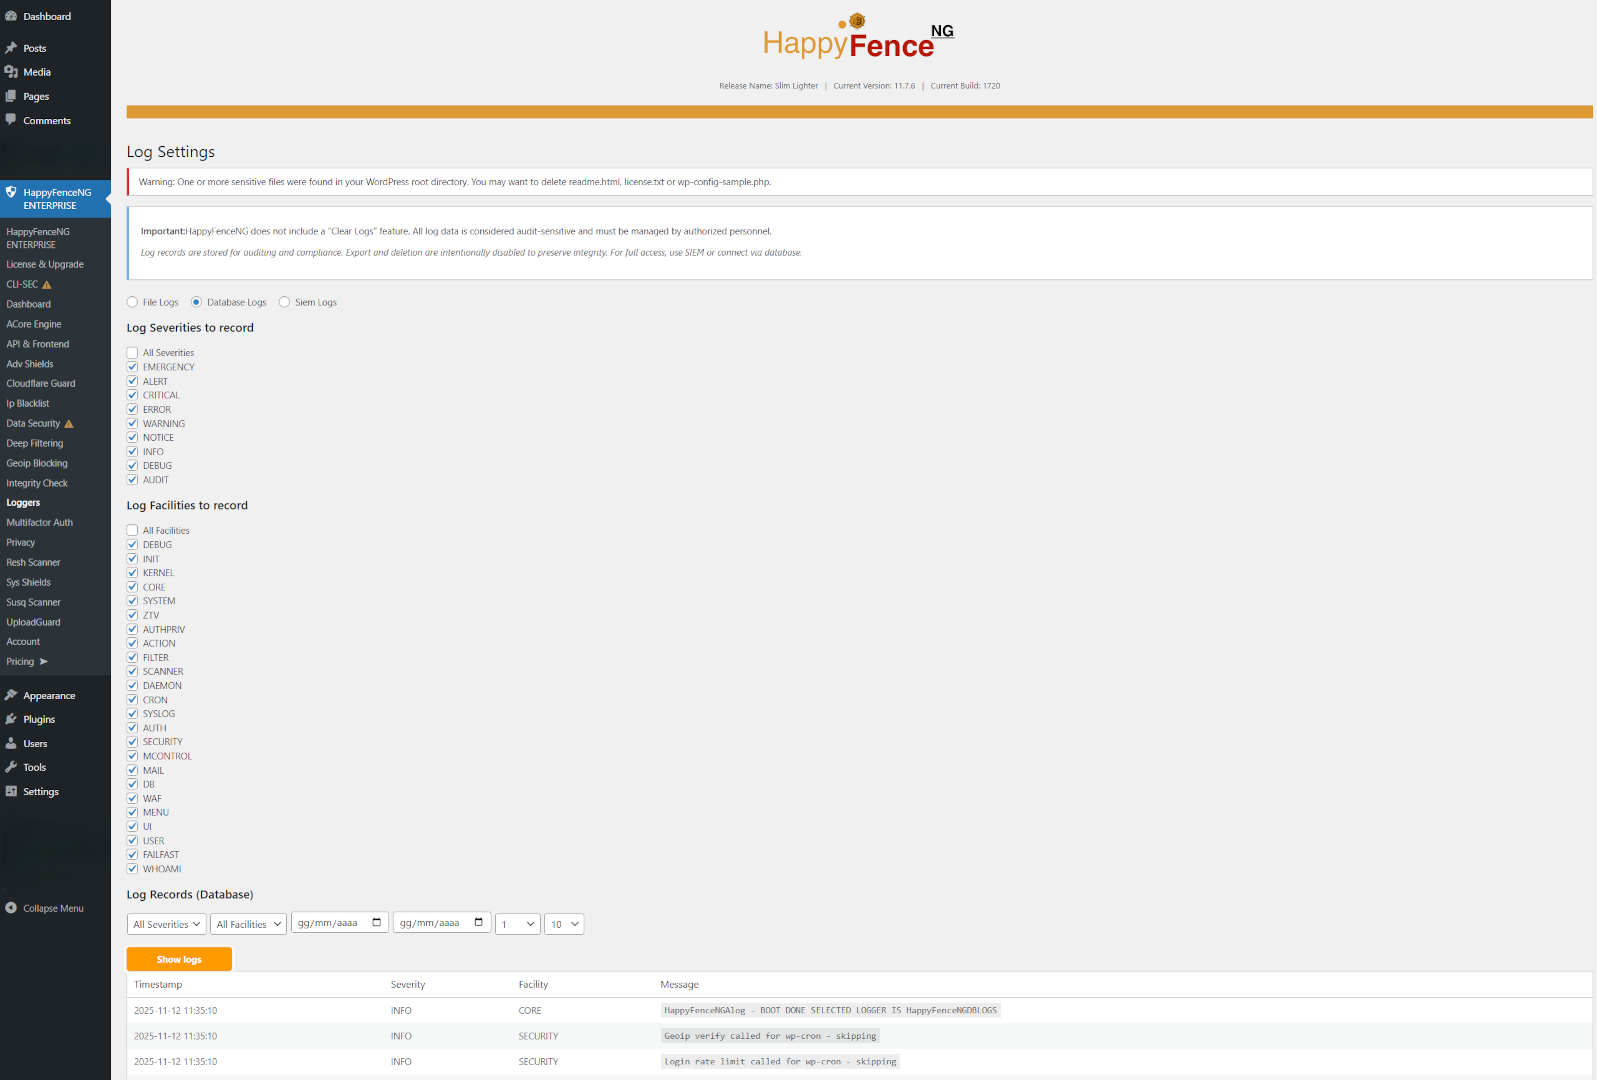Open Loggers in the plugin submenu
Screen dimensions: 1597x1080
pyautogui.click(x=23, y=503)
